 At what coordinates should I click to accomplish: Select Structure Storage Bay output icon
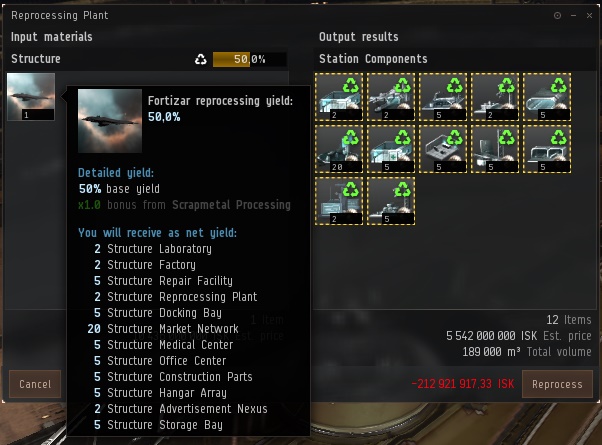391,201
